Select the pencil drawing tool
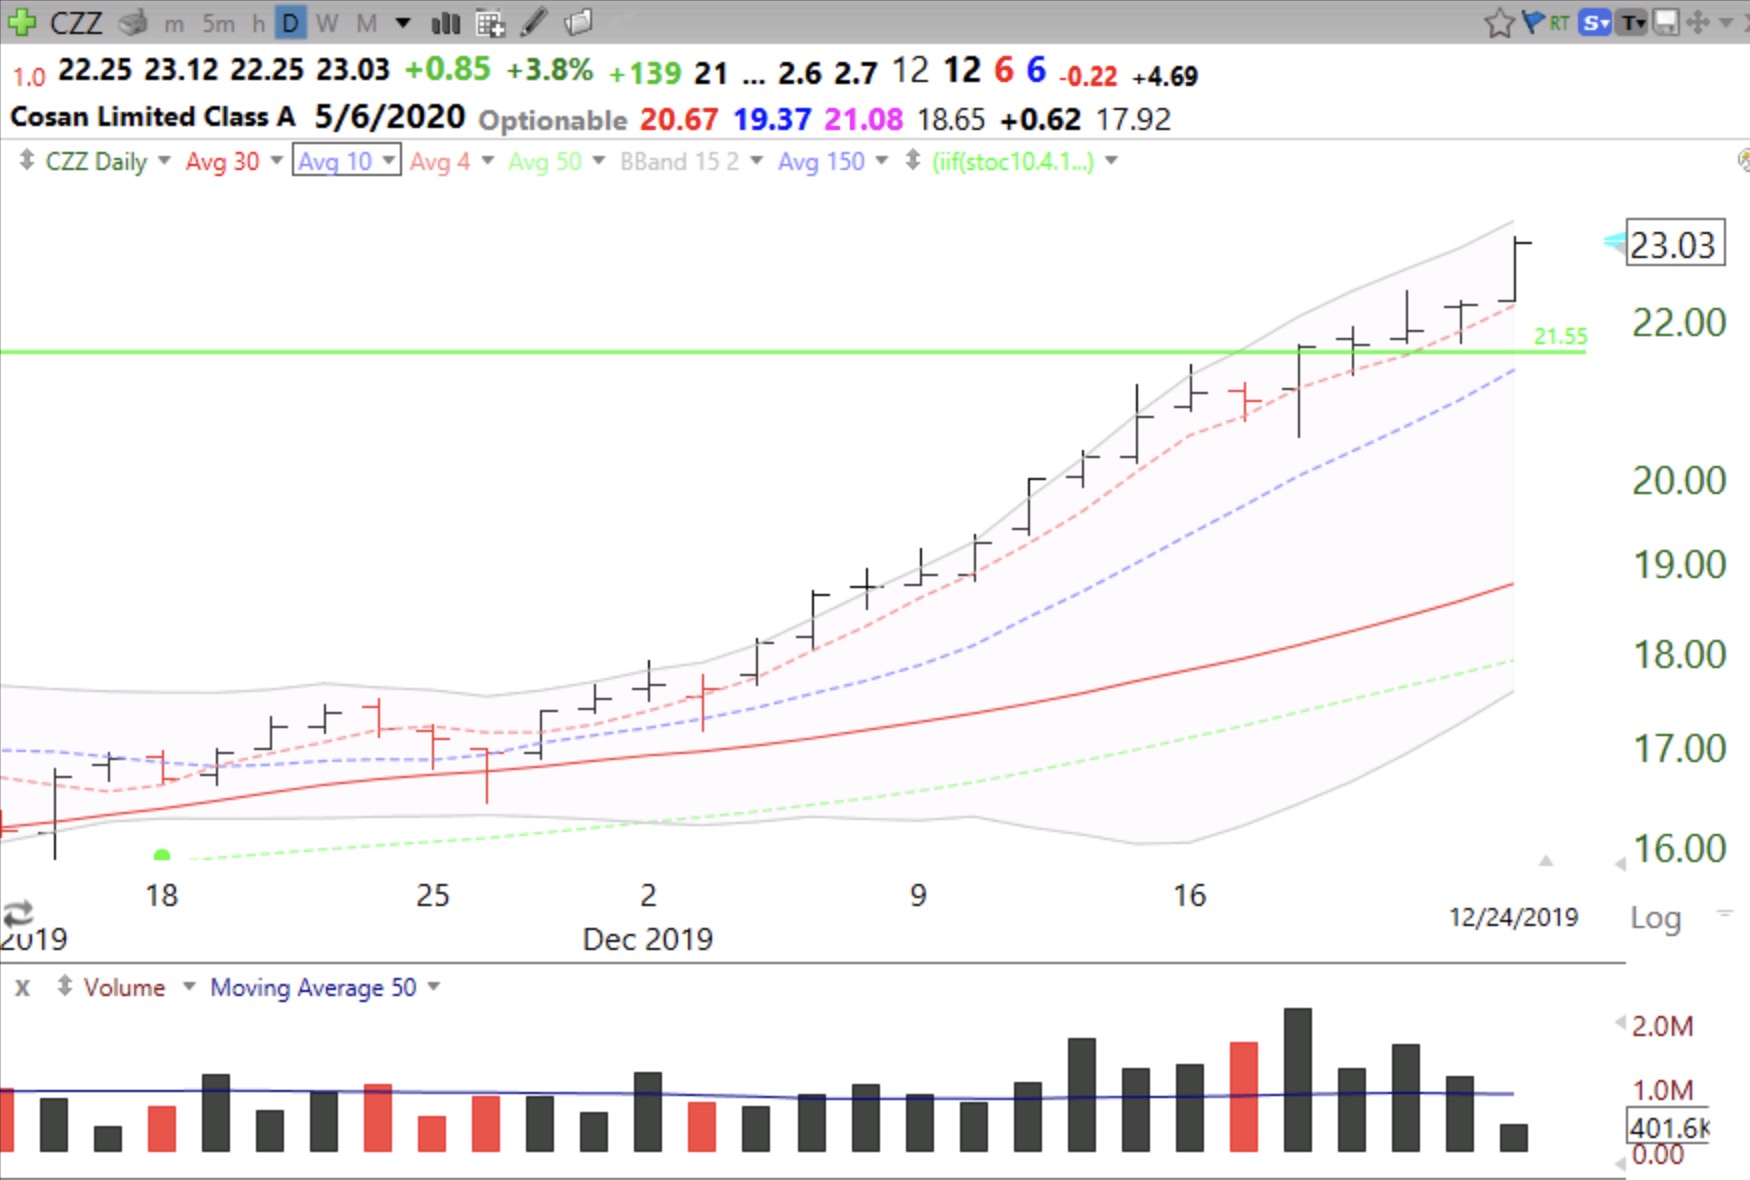The width and height of the screenshot is (1750, 1180). pos(534,22)
